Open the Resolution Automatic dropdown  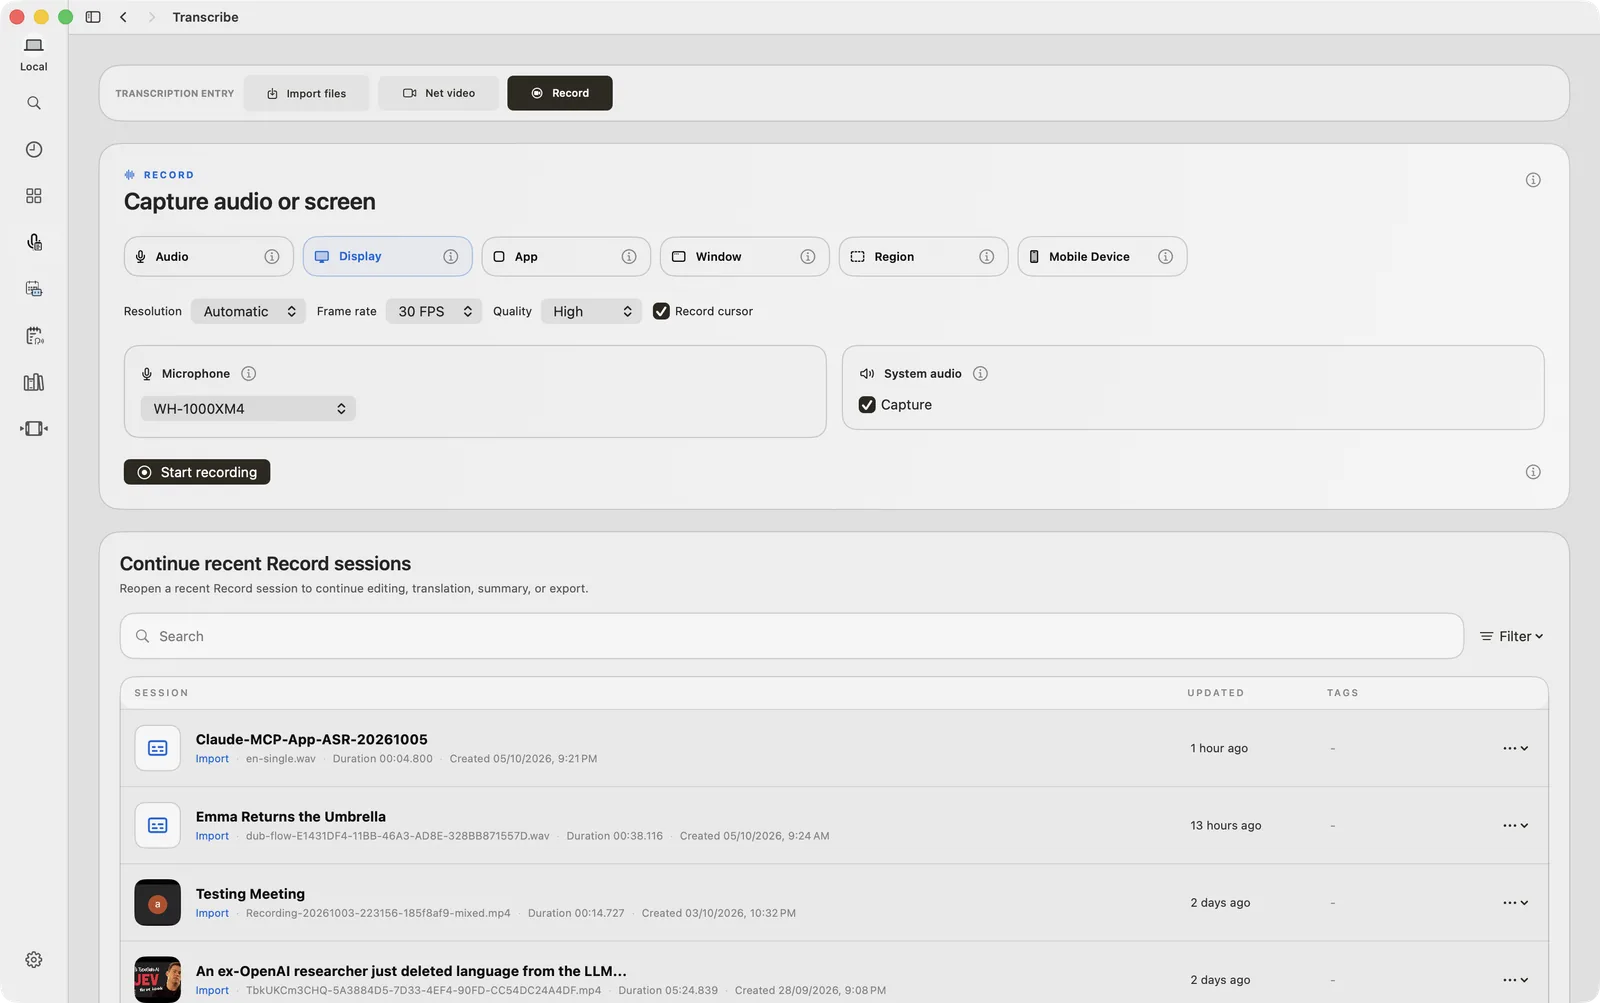coord(248,312)
